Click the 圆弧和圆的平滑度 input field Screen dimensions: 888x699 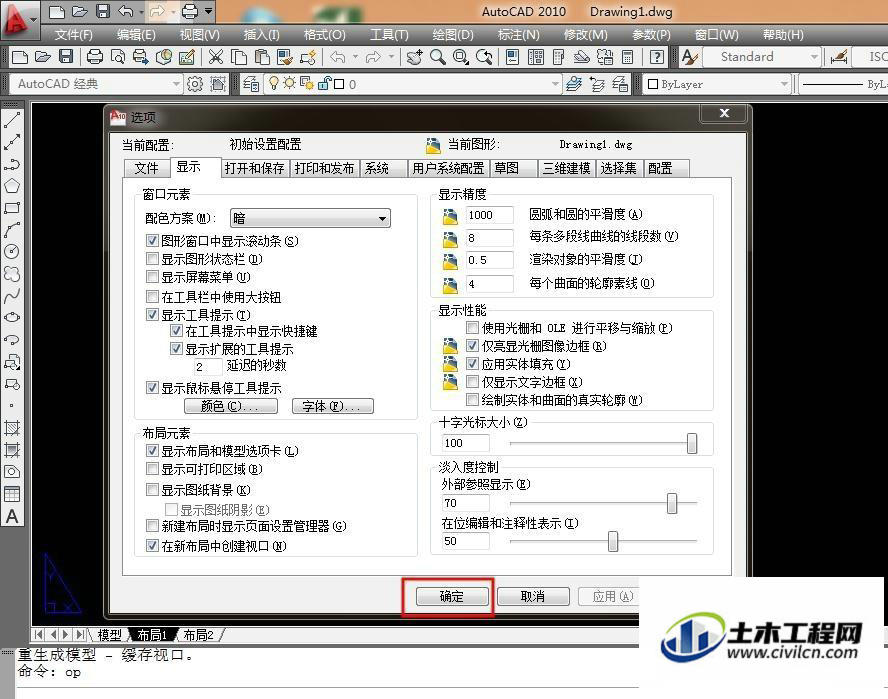point(489,215)
